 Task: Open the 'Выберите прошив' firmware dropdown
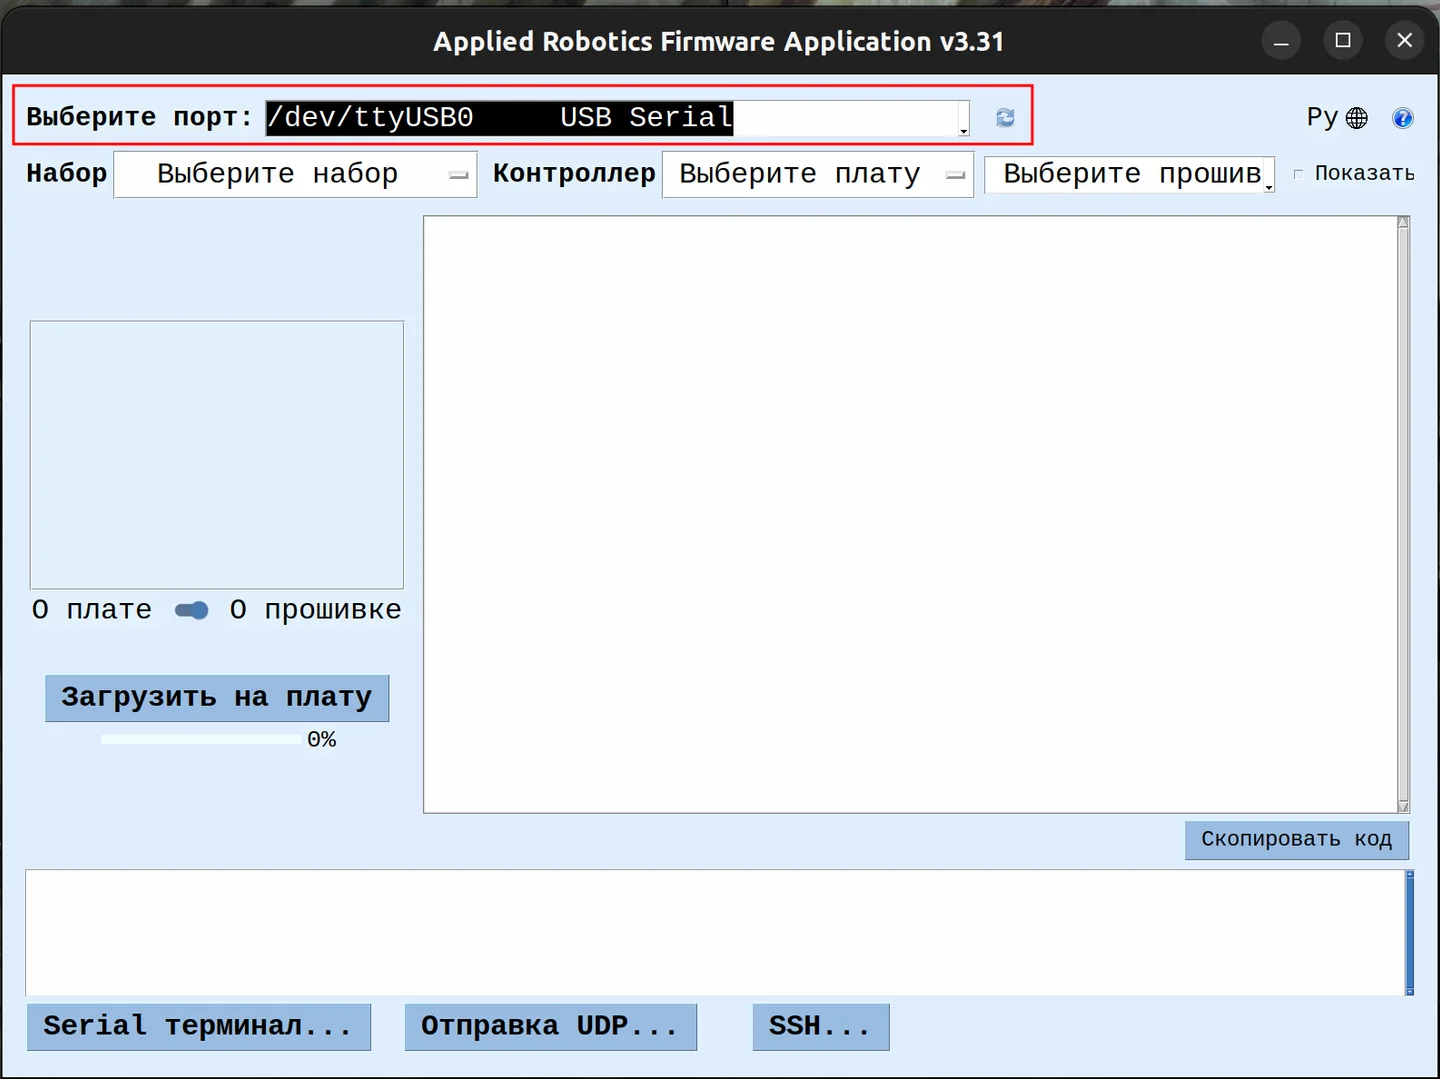[1130, 174]
